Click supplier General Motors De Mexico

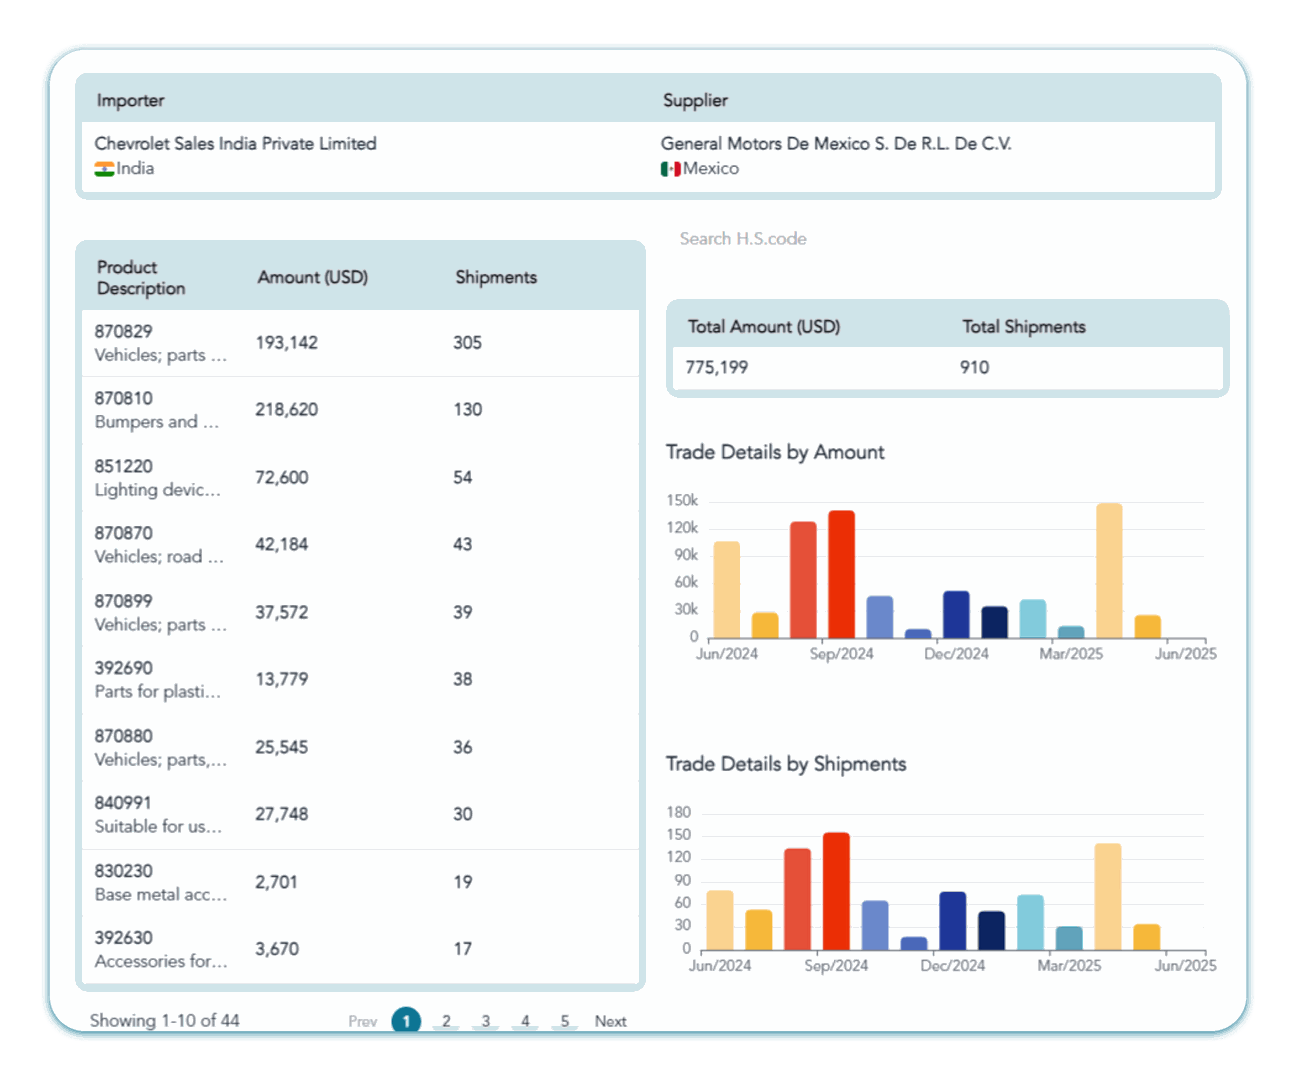pyautogui.click(x=836, y=144)
